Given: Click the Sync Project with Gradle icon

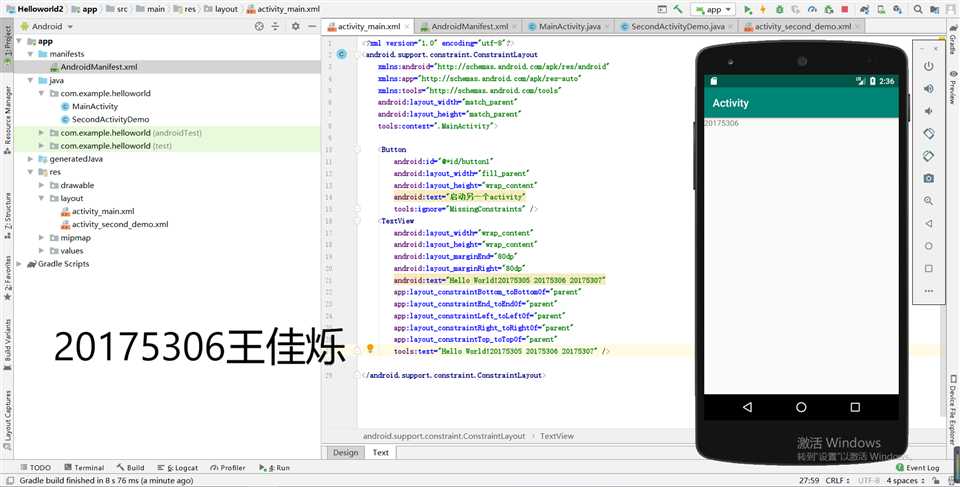Looking at the screenshot, I should (x=864, y=9).
